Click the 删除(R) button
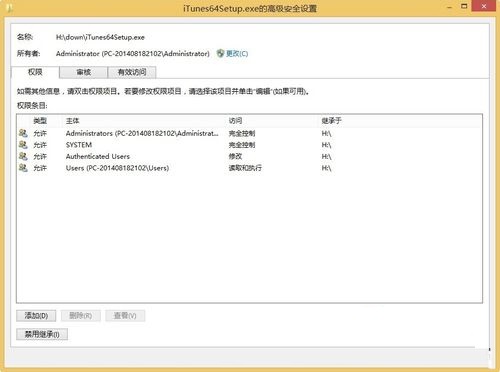This screenshot has width=500, height=372. coord(81,315)
